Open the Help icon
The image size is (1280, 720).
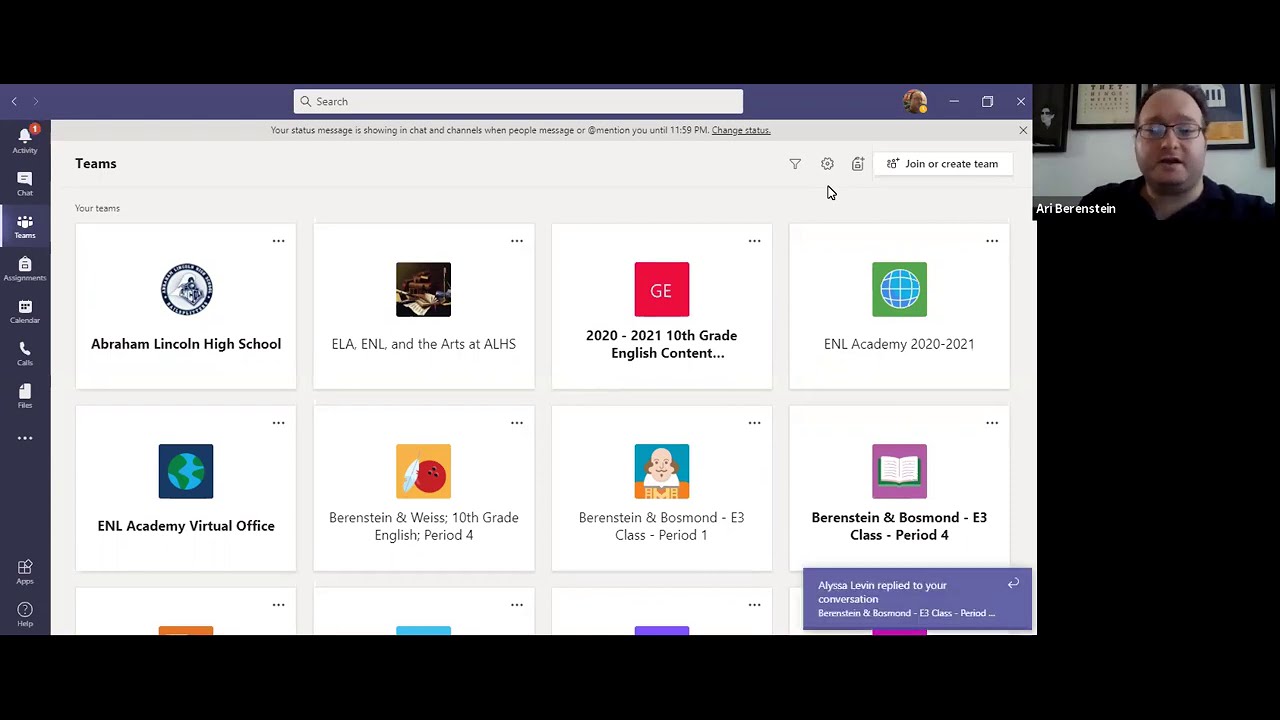[25, 614]
